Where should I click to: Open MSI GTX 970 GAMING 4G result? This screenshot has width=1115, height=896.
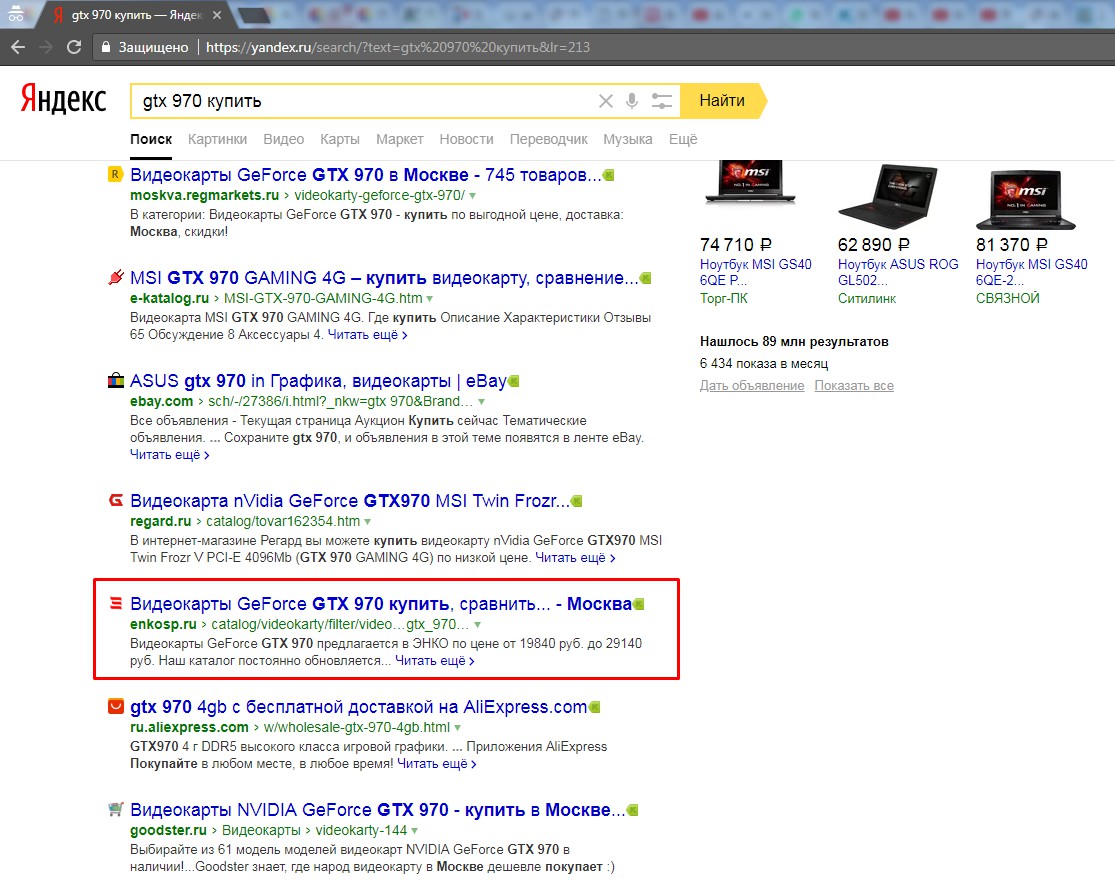pos(384,278)
